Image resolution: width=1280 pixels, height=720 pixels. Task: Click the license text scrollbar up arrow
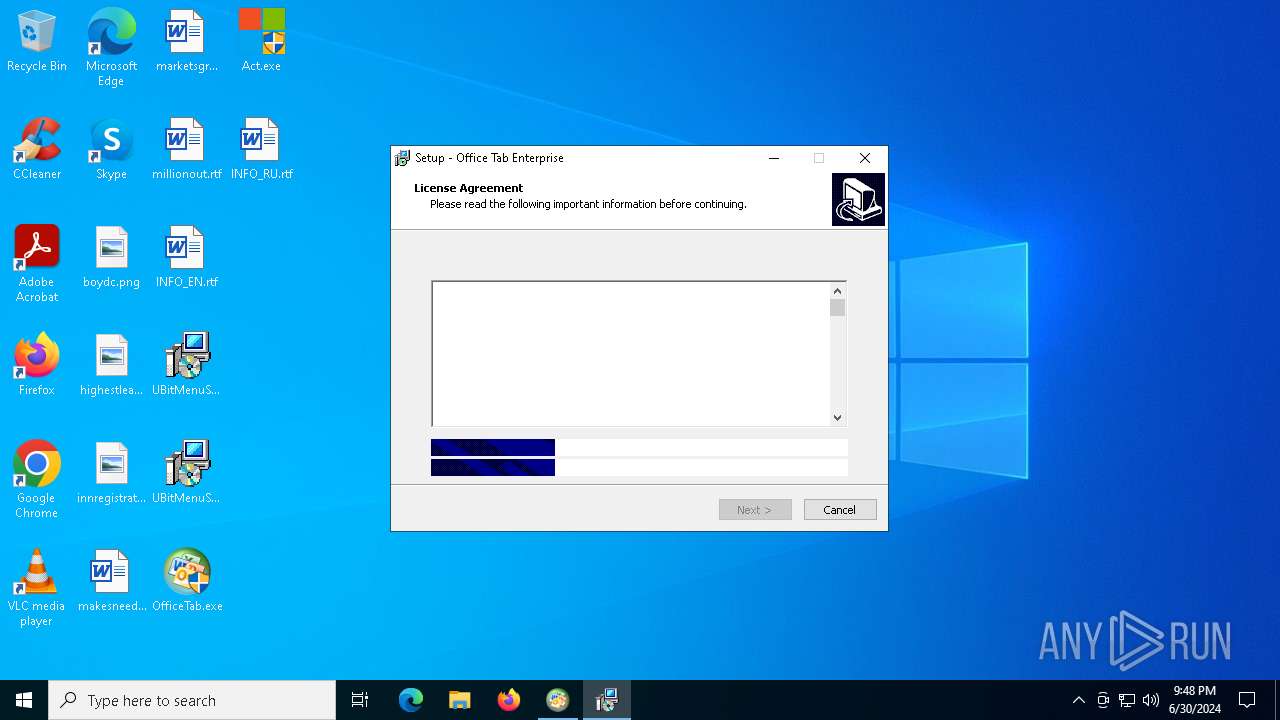click(x=838, y=291)
